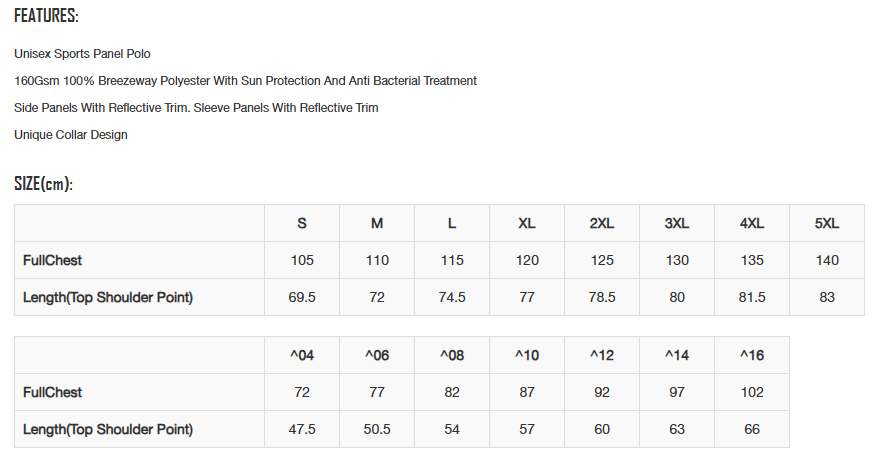This screenshot has height=459, width=873.
Task: Click the 74.5 length value for size L
Action: coord(452,297)
